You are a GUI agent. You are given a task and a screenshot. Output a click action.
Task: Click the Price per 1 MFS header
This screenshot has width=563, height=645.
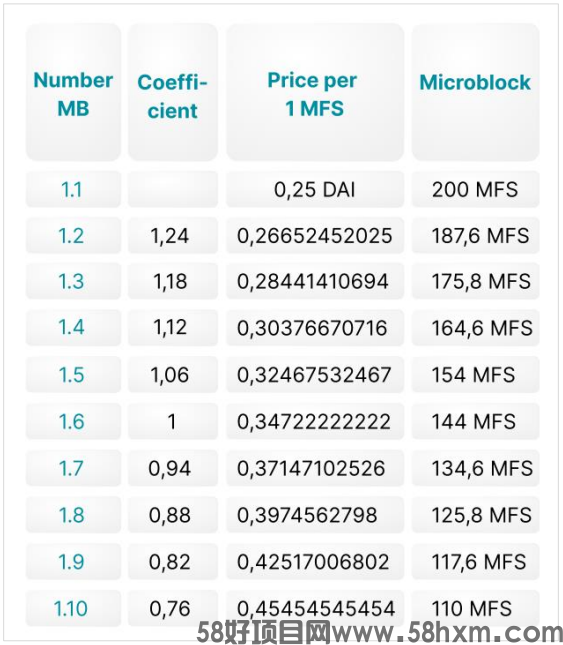[x=315, y=92]
